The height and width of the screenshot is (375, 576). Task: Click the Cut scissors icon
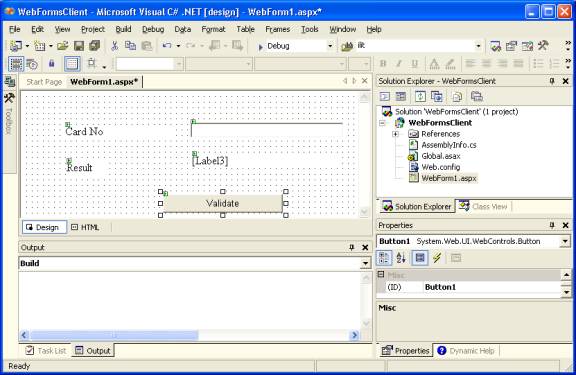point(115,46)
